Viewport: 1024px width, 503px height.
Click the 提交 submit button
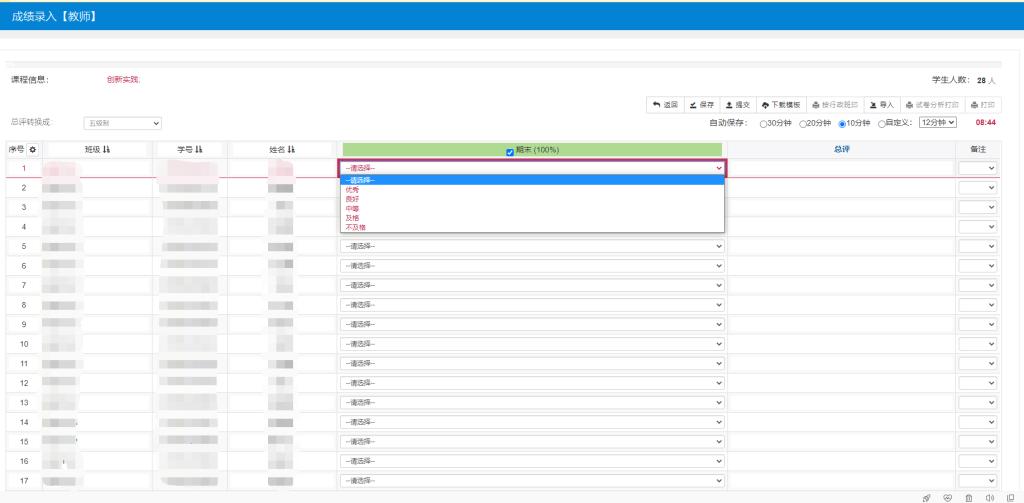737,104
